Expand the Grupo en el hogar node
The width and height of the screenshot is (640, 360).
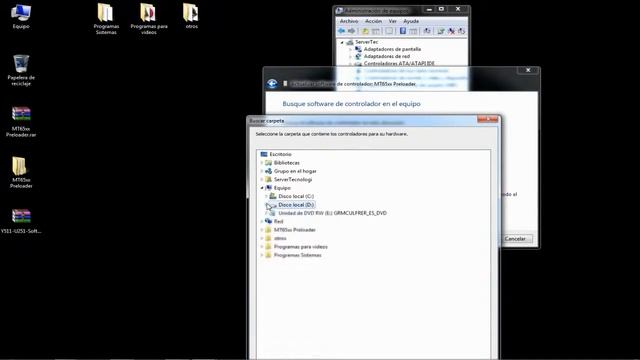(262, 171)
